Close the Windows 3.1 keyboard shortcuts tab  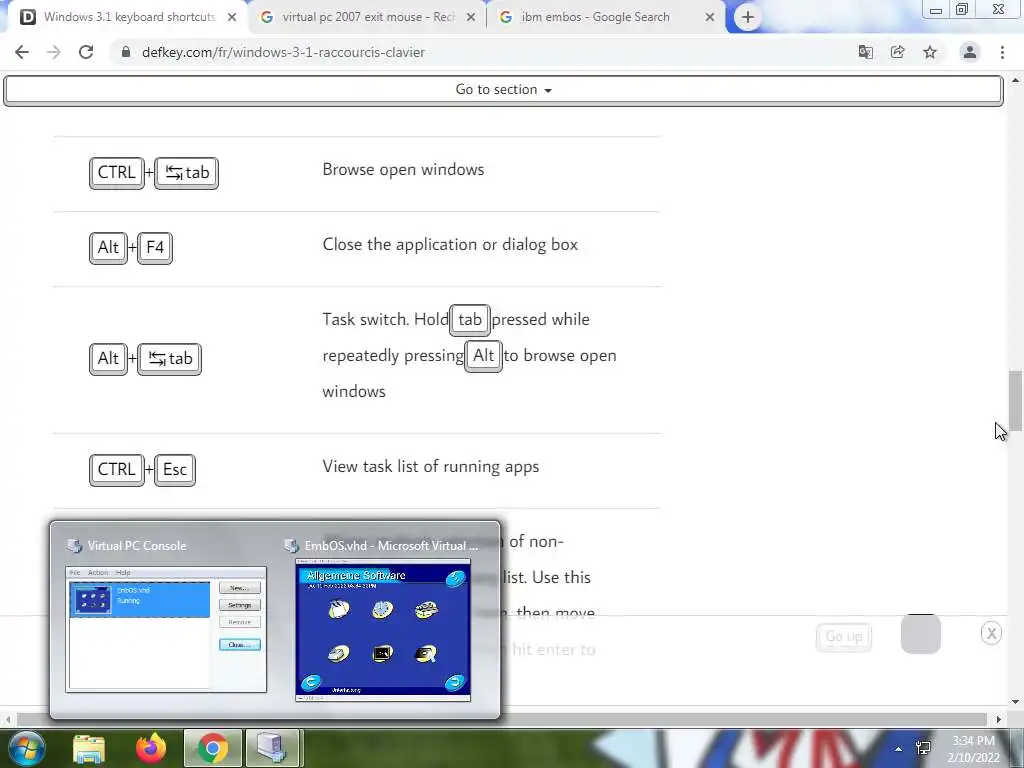coord(232,18)
